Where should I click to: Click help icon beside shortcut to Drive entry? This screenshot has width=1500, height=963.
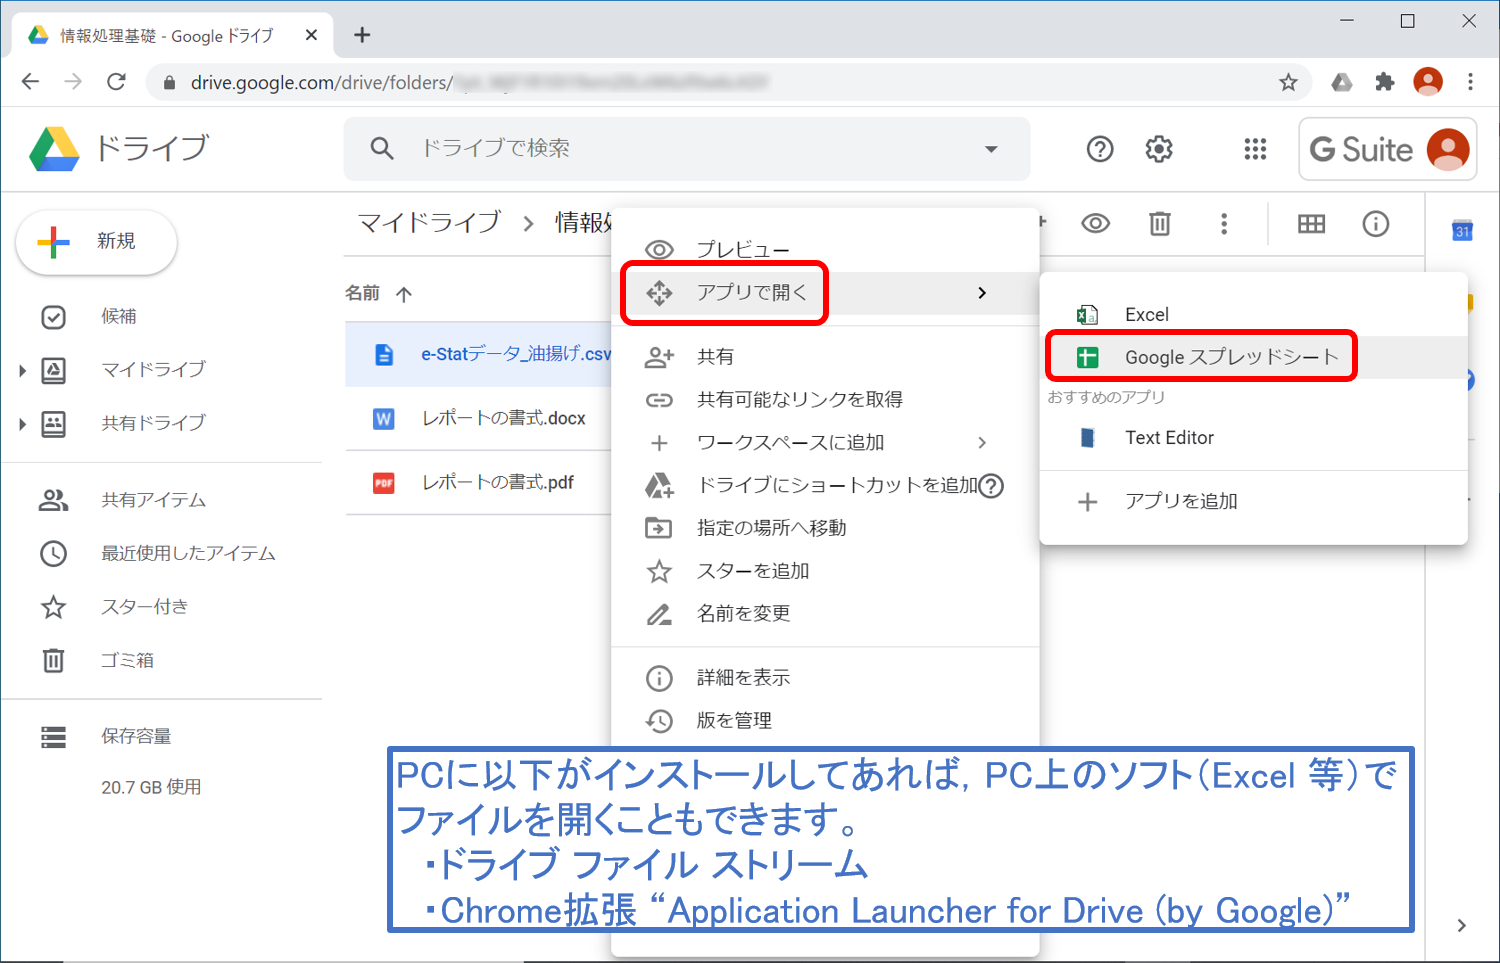[991, 486]
